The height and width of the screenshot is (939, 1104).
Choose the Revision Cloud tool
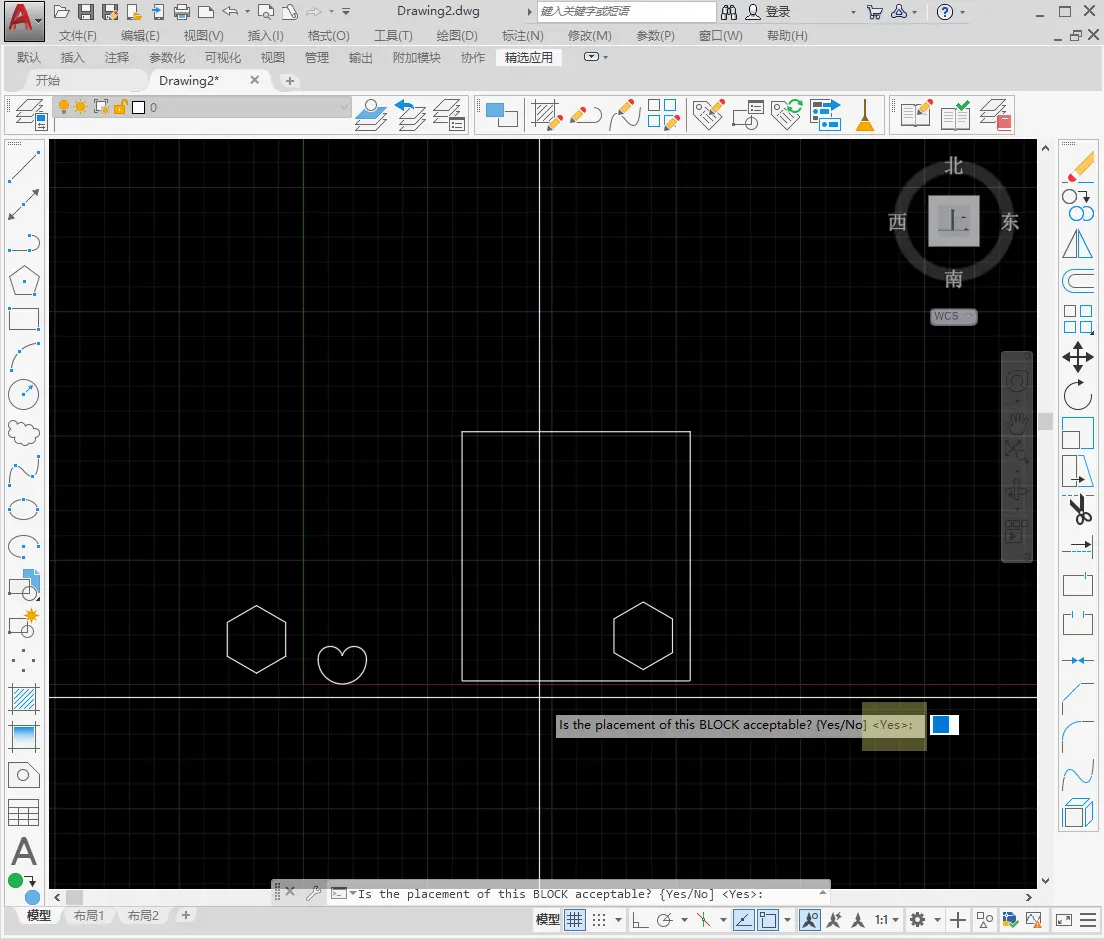tap(23, 432)
